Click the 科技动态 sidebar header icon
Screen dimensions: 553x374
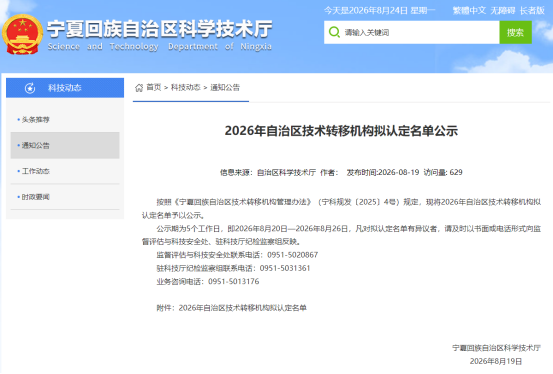pyautogui.click(x=30, y=88)
